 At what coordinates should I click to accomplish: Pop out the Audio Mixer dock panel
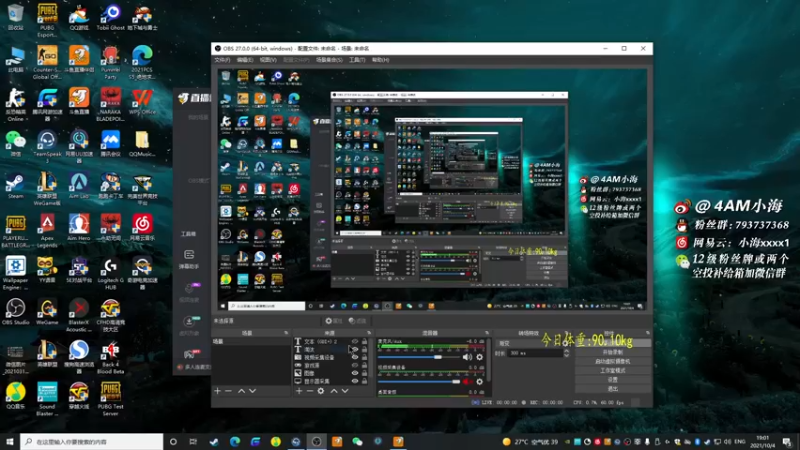pyautogui.click(x=487, y=333)
